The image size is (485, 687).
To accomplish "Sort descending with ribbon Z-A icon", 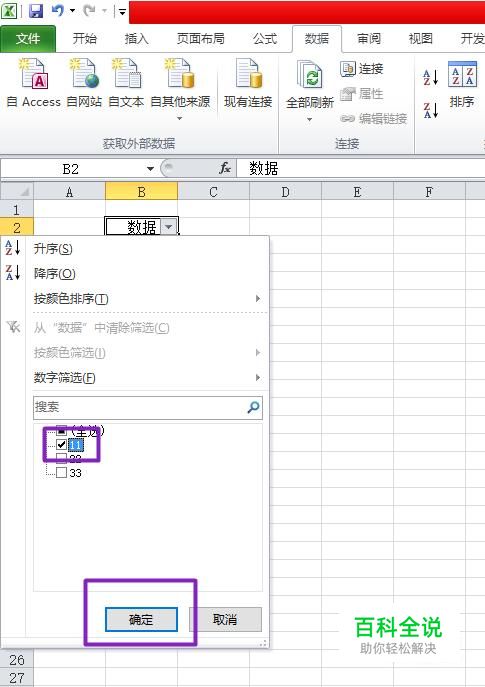I will click(430, 110).
